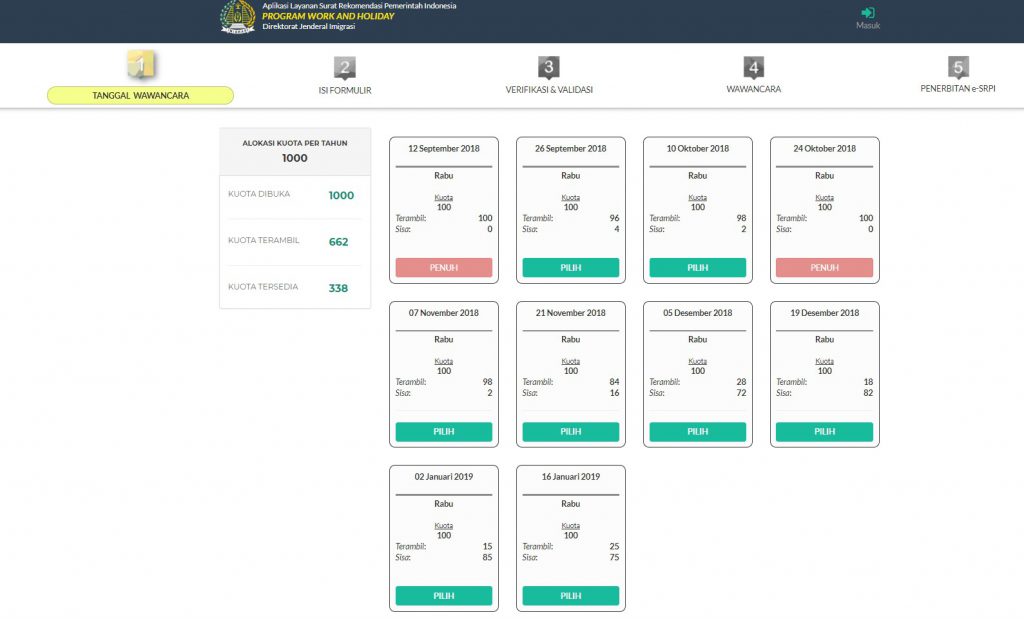1024x619 pixels.
Task: Select step 4 Wawancara icon
Action: coord(754,67)
